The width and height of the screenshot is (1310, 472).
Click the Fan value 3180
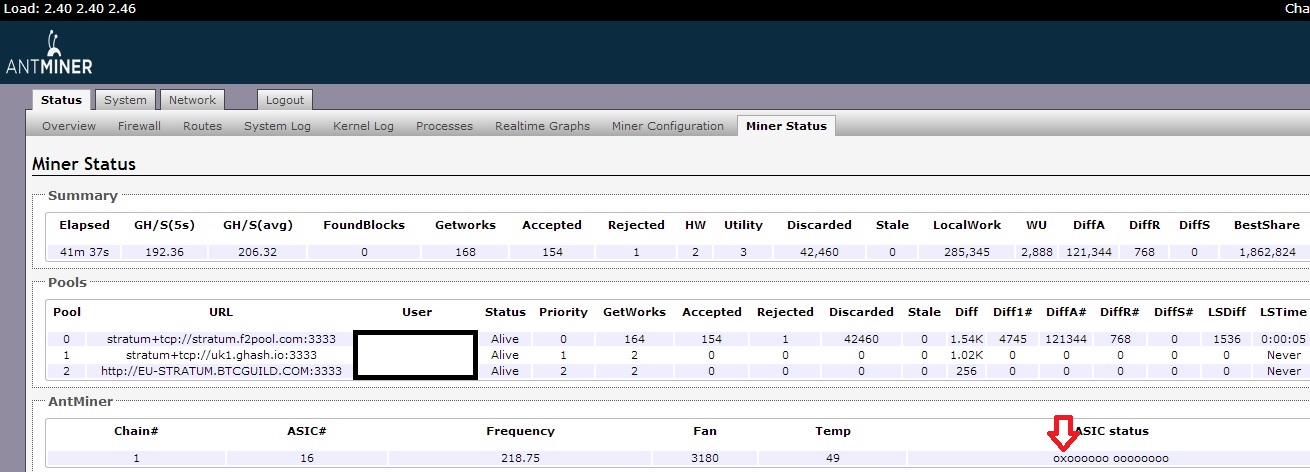pyautogui.click(x=705, y=458)
